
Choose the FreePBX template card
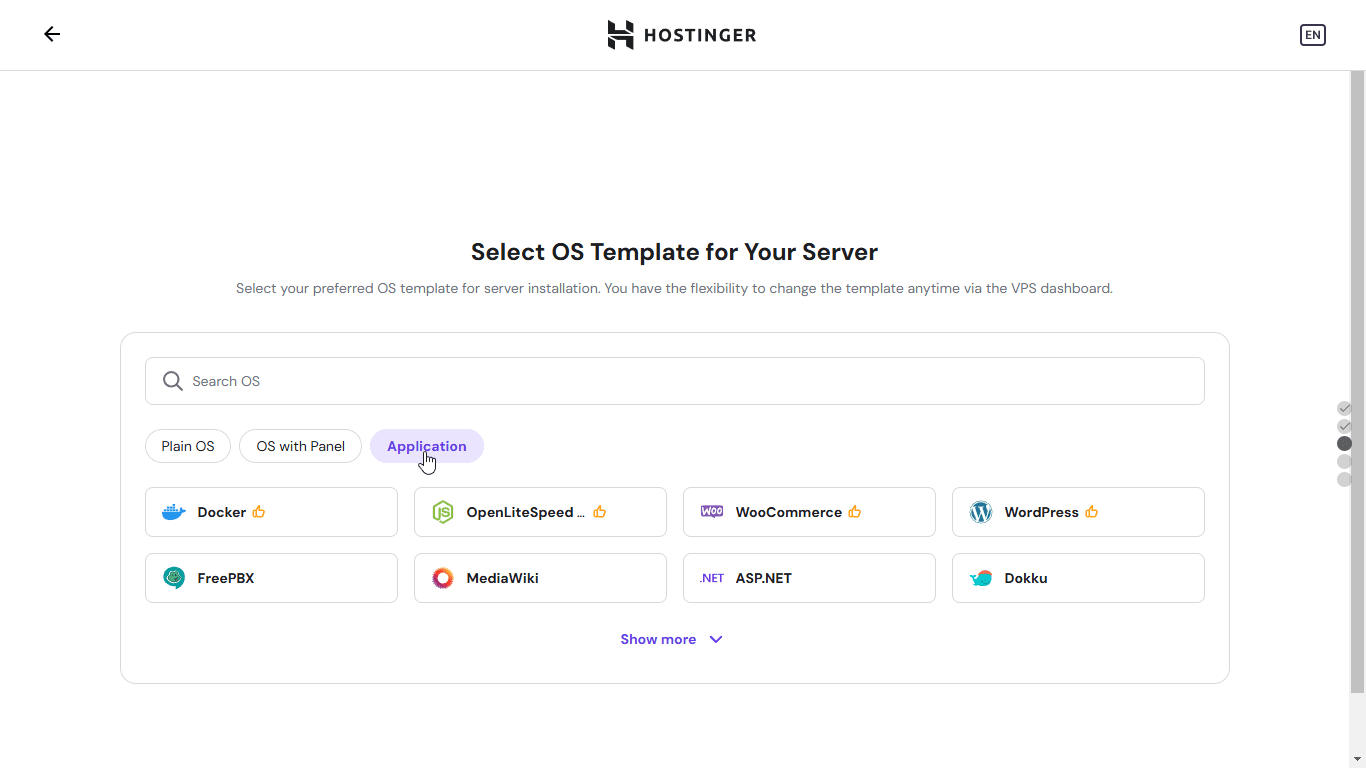click(271, 578)
